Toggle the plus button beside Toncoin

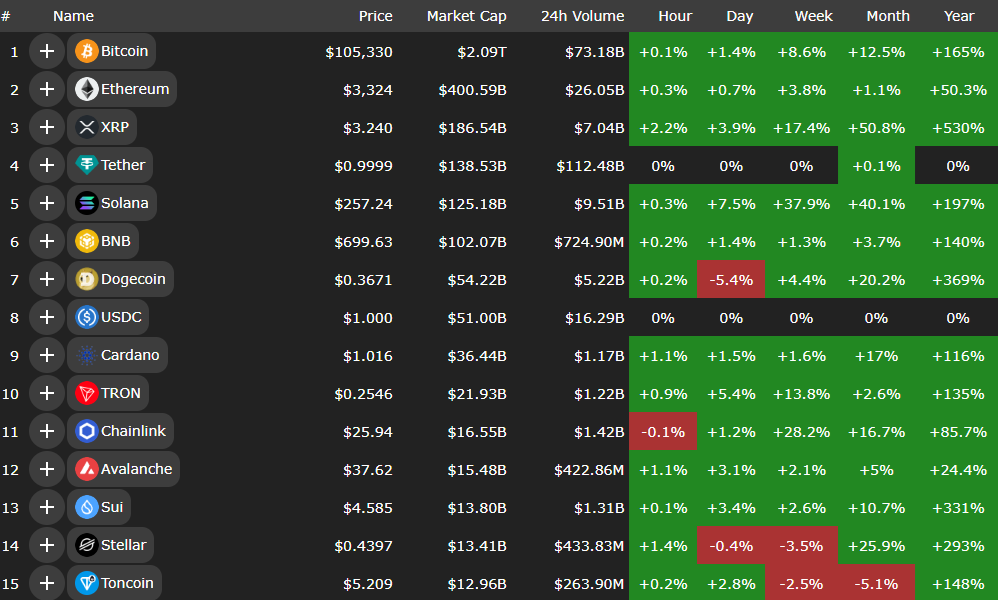(x=46, y=583)
